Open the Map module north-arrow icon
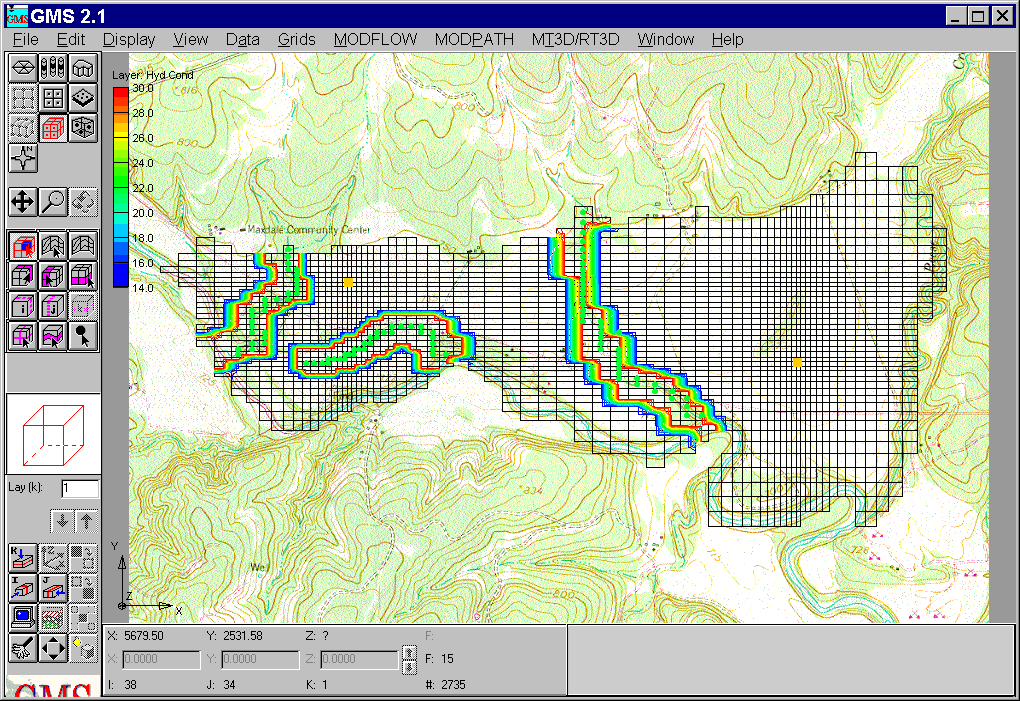The image size is (1020, 701). point(23,158)
